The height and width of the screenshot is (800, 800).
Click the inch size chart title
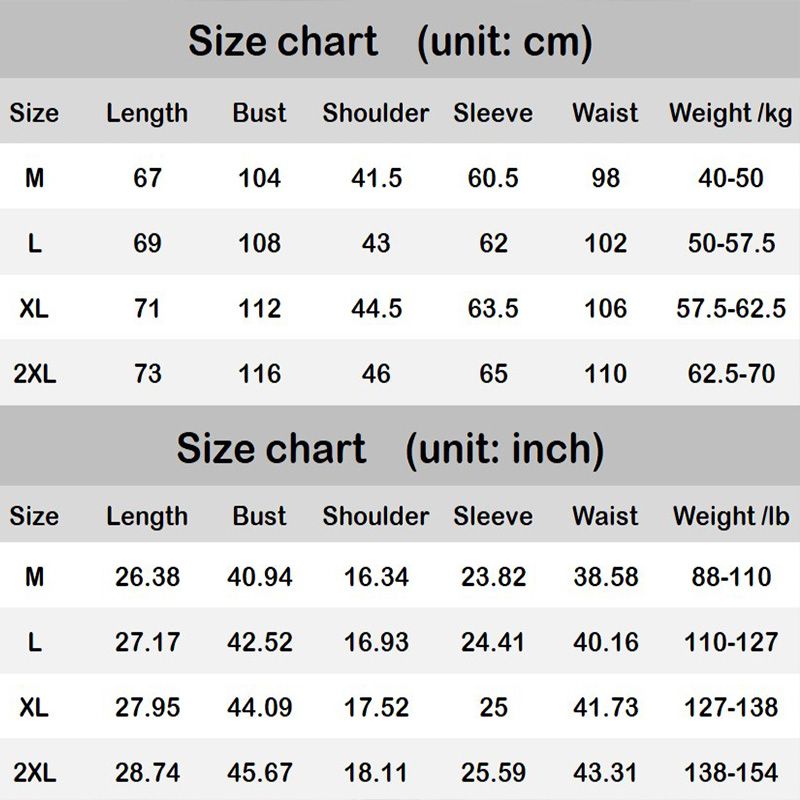click(x=390, y=449)
